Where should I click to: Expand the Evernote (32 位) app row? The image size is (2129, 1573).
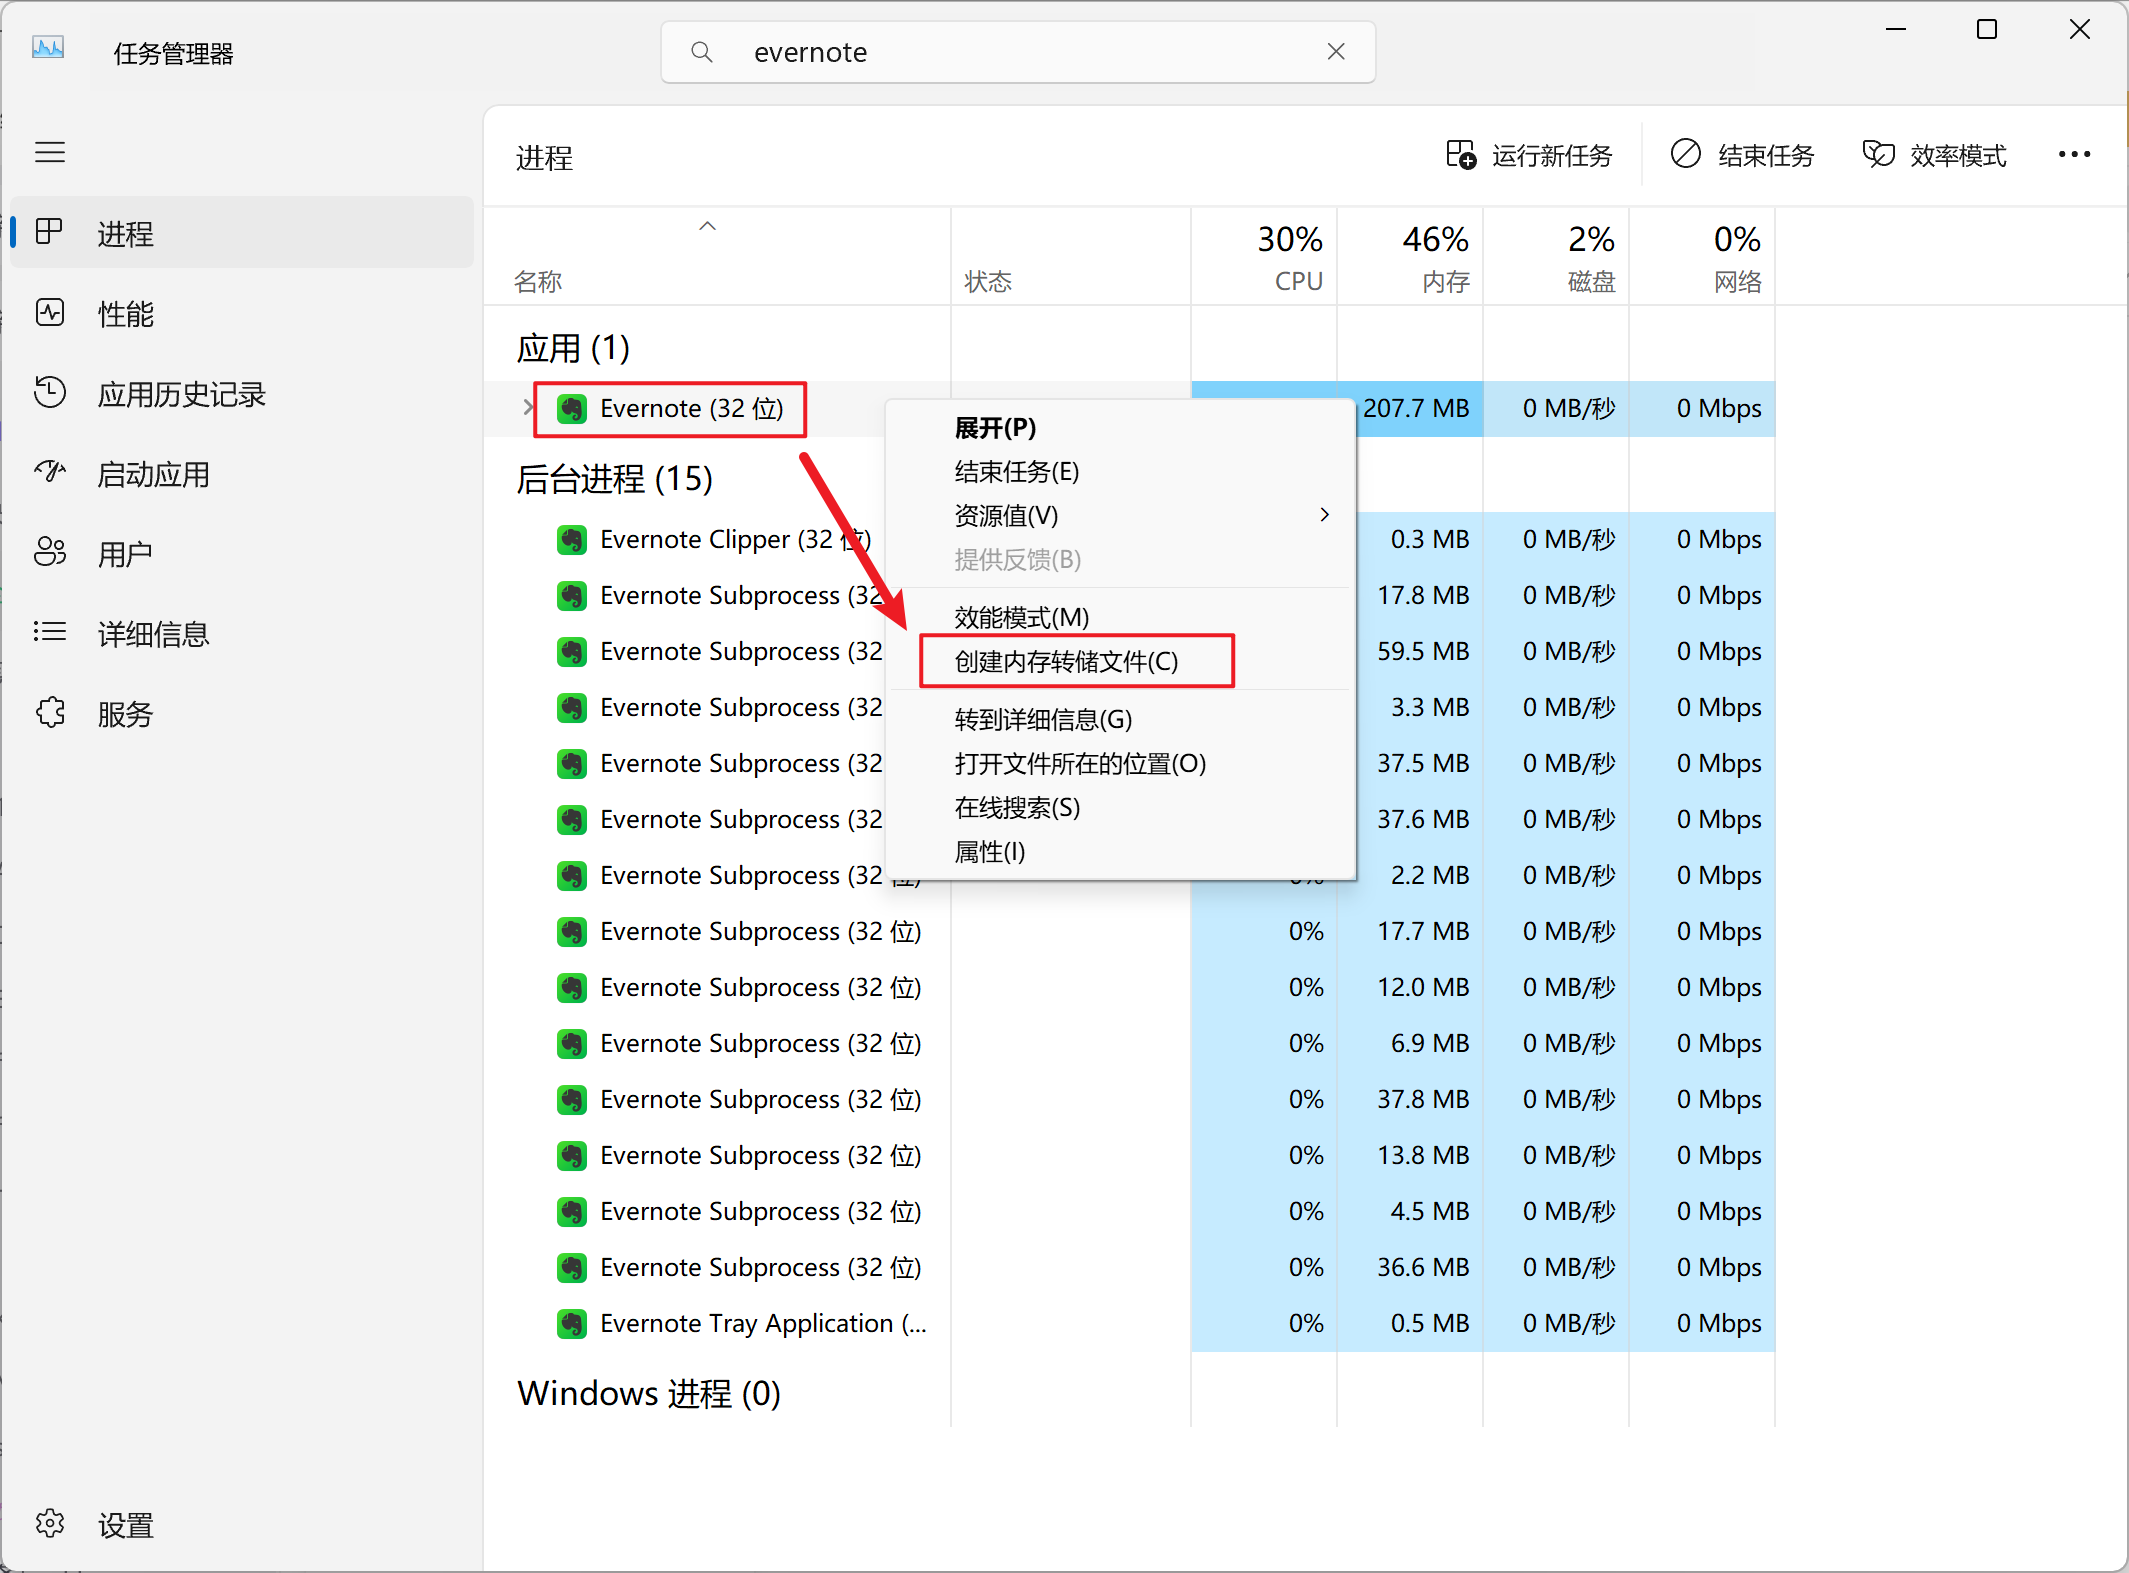tap(528, 408)
